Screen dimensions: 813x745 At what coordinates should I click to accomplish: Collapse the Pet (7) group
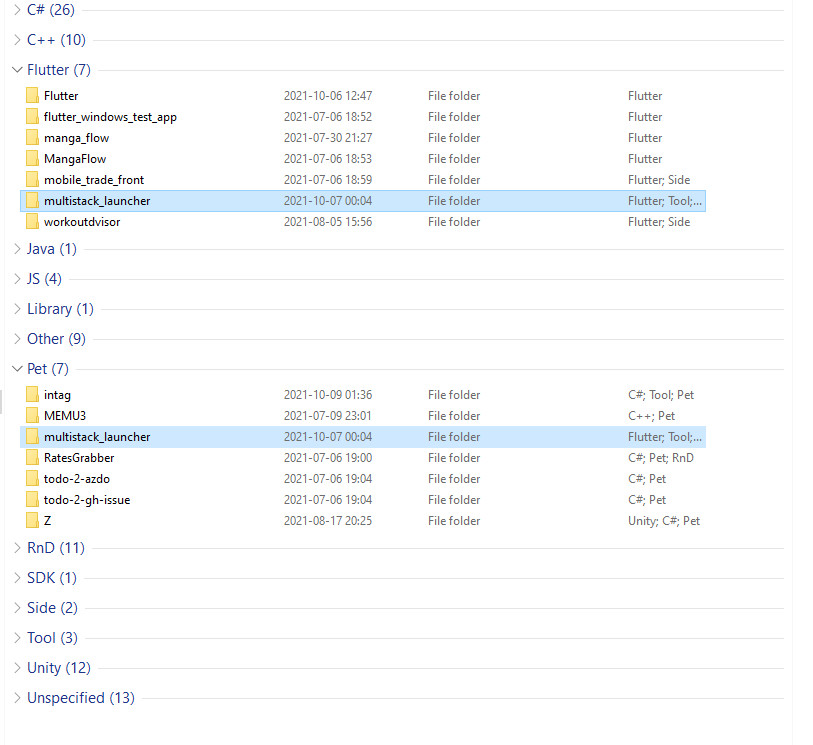17,369
